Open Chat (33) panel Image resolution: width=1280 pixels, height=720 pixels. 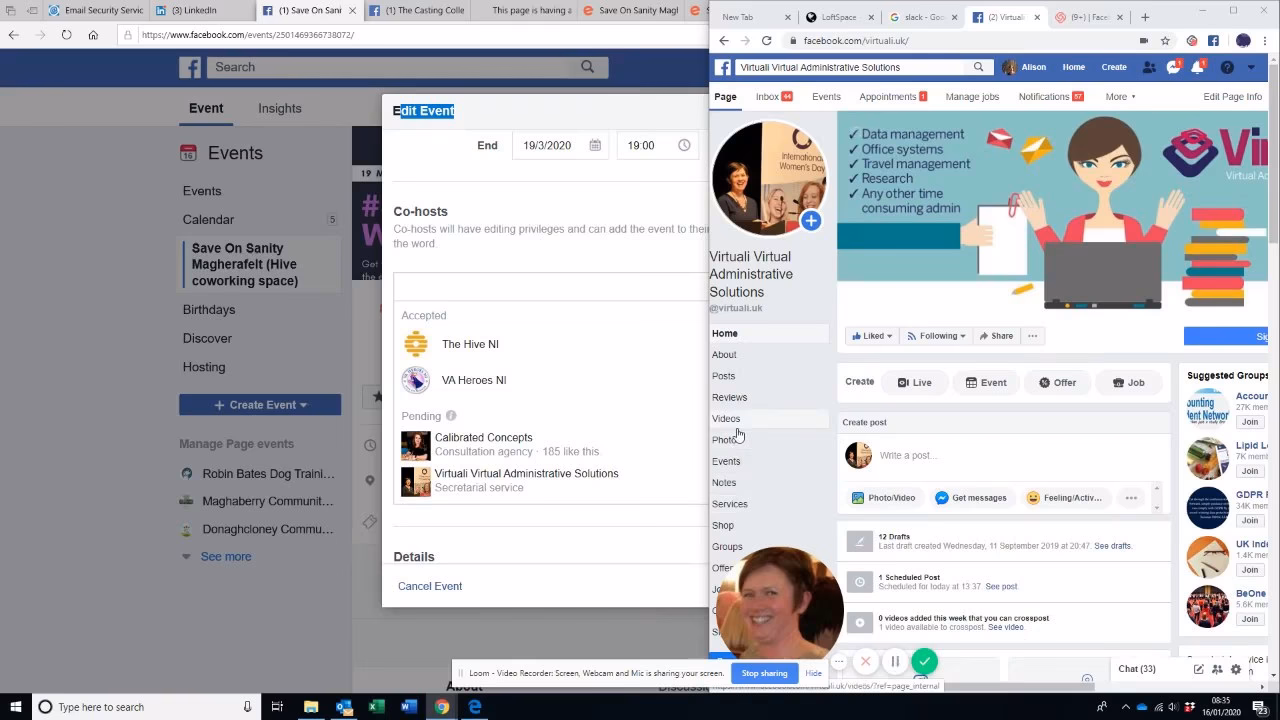coord(1137,669)
